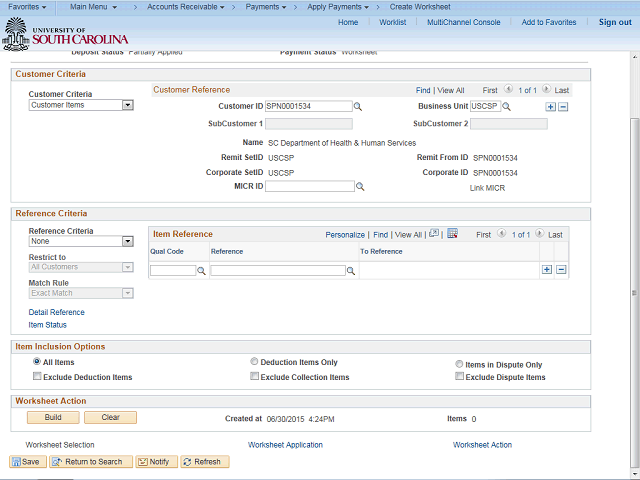Check Exclude Collection Items box
The image size is (640, 480).
tap(255, 376)
